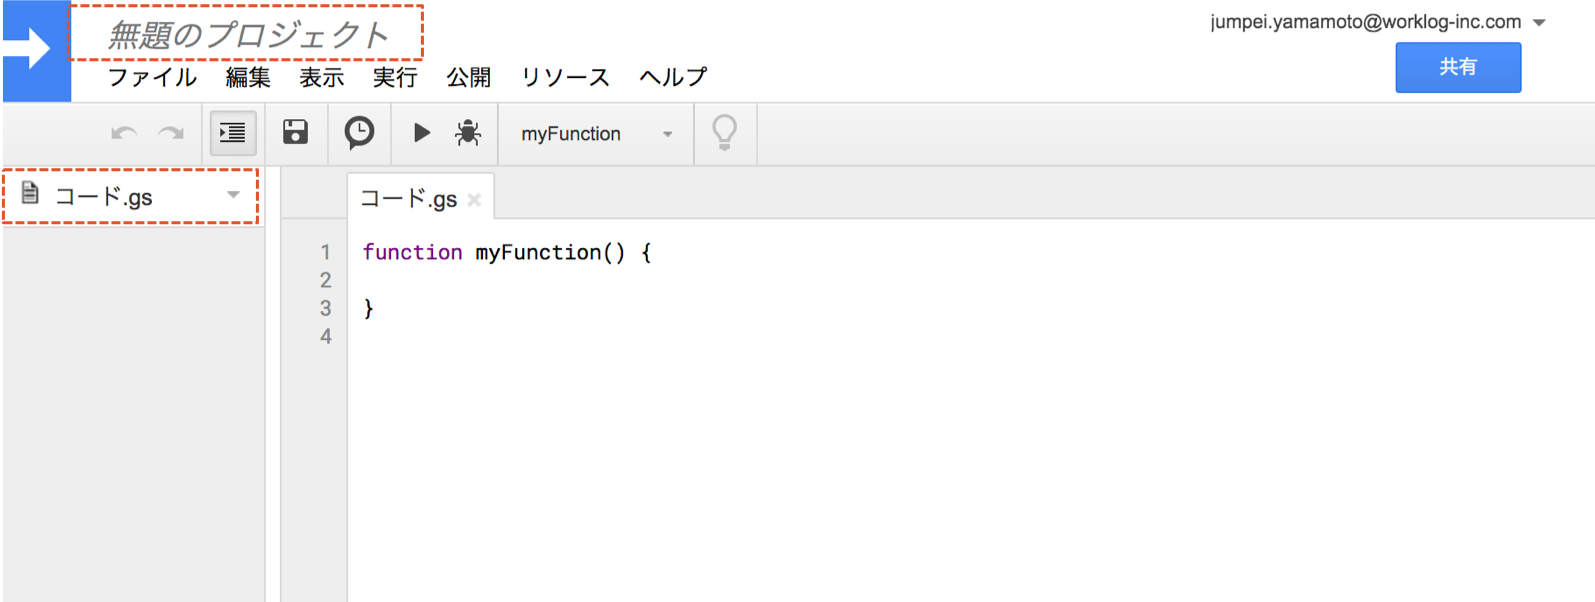
Task: Open the account email dropdown
Action: click(x=1539, y=22)
